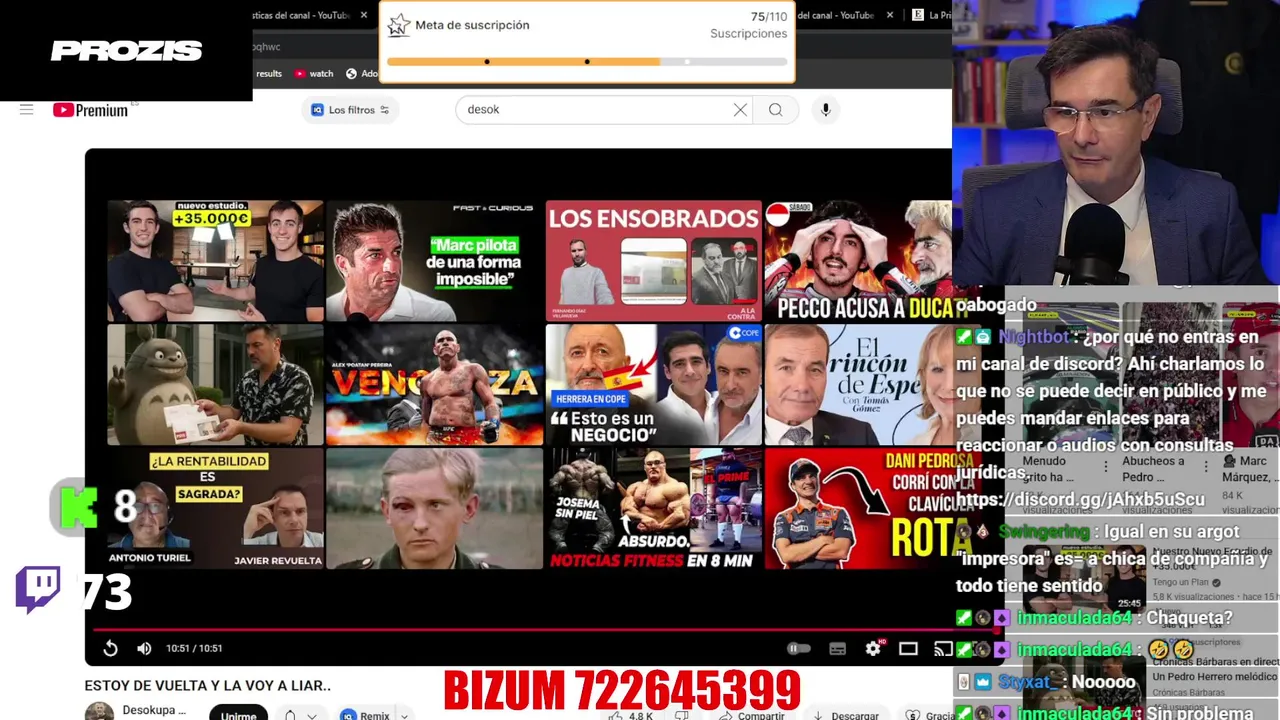
Task: Open the Totoro statue endscreen video
Action: pos(215,384)
